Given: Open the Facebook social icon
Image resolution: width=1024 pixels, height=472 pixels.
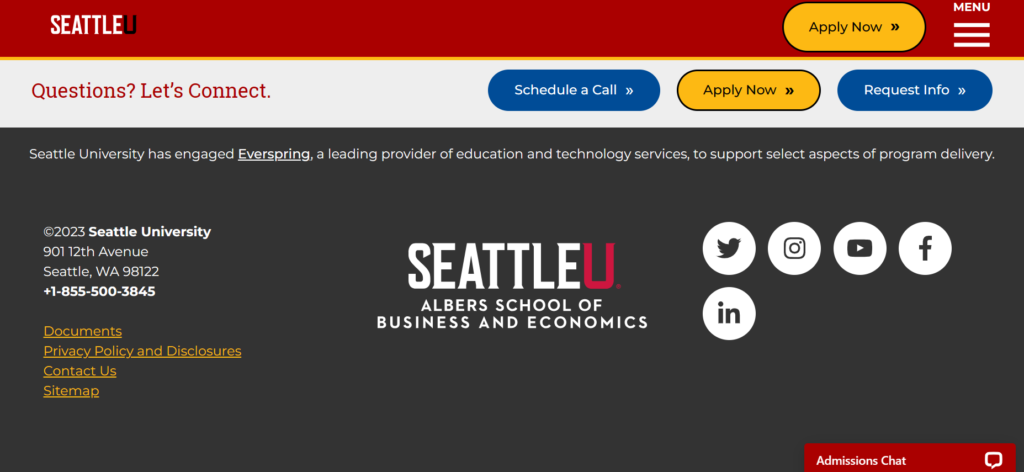Looking at the screenshot, I should click(x=925, y=248).
